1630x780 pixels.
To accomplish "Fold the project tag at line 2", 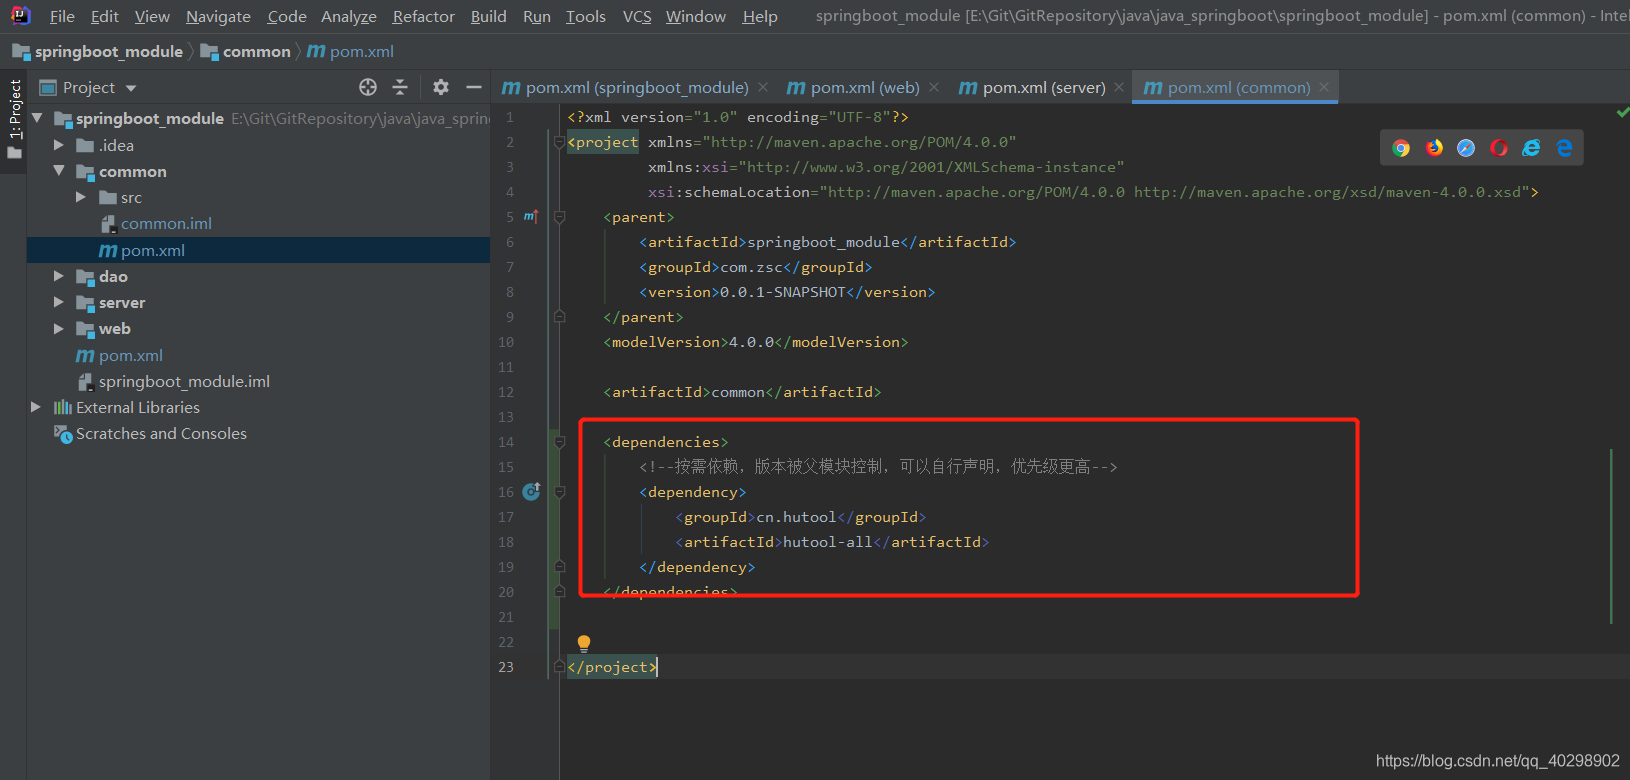I will click(x=560, y=142).
